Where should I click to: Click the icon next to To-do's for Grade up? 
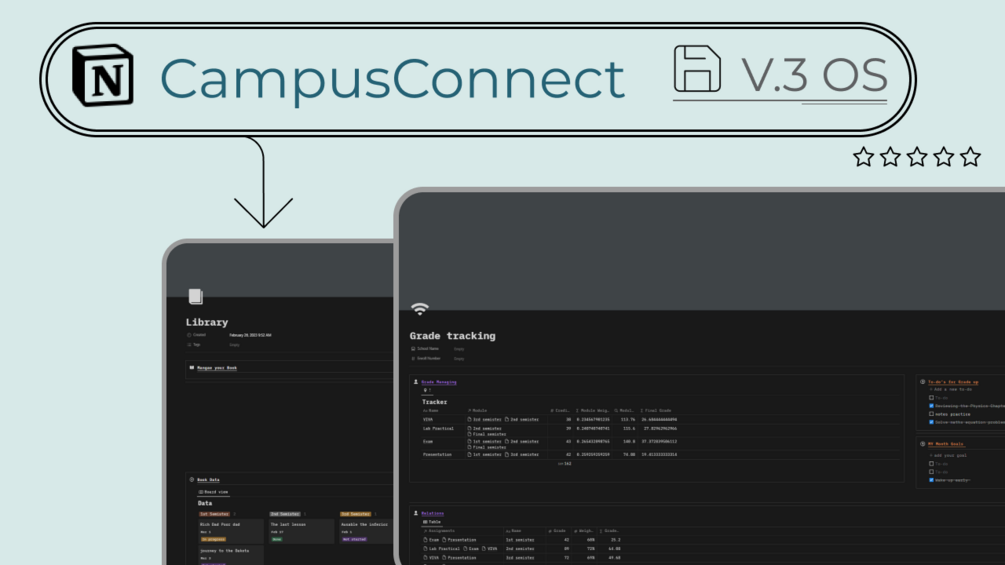(x=922, y=382)
